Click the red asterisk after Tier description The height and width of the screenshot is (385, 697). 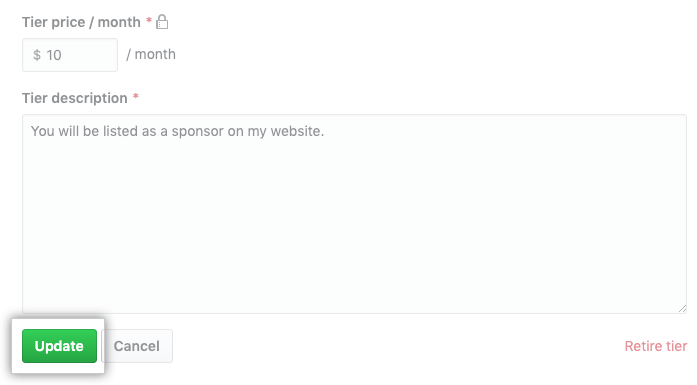click(136, 96)
